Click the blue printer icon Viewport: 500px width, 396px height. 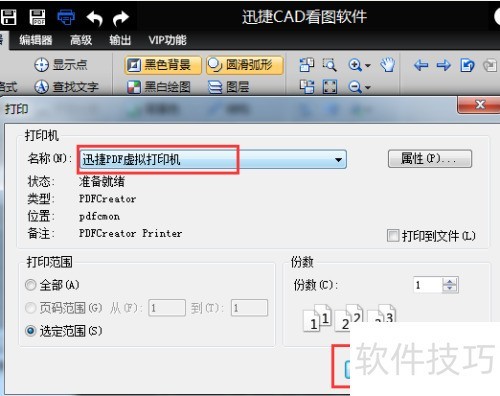click(x=66, y=17)
